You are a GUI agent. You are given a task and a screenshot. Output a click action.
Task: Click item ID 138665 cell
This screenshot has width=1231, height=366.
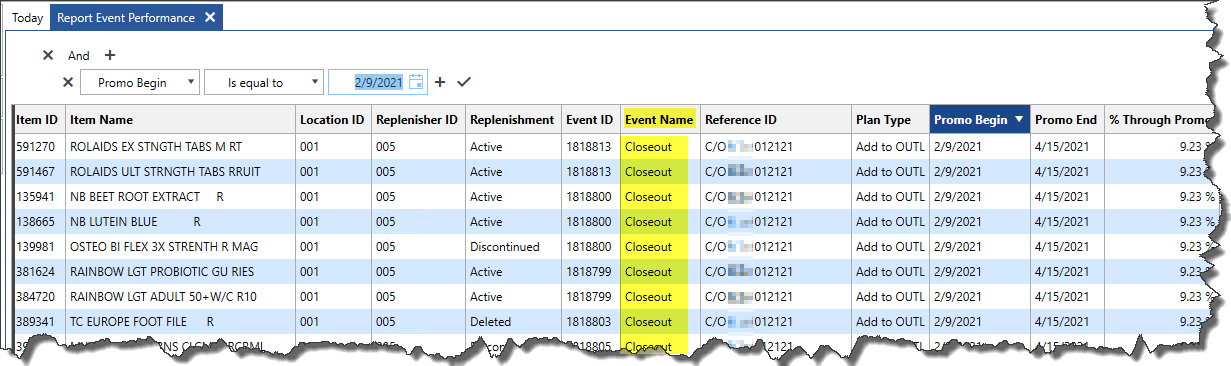coord(38,222)
